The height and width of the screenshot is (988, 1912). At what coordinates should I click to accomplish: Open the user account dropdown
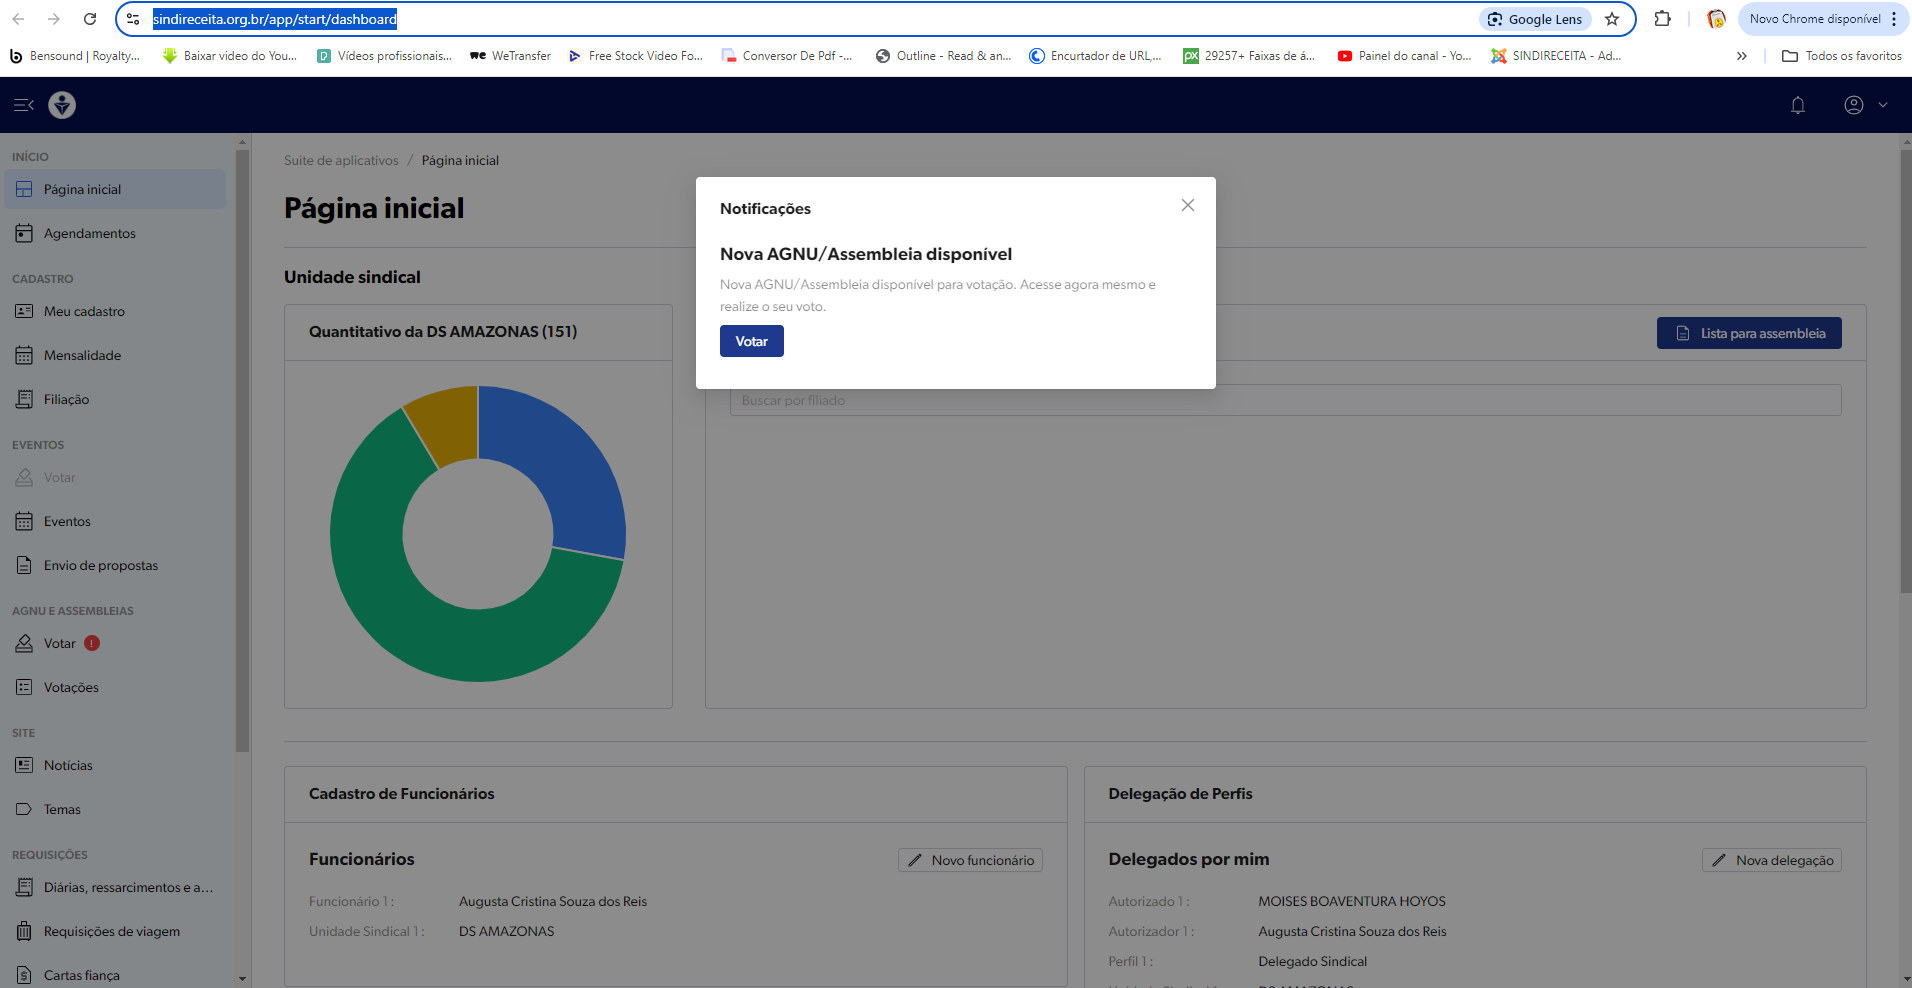pos(1865,105)
